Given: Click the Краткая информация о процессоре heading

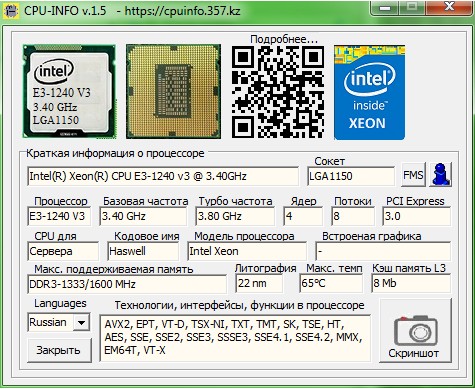Looking at the screenshot, I should pyautogui.click(x=115, y=153).
